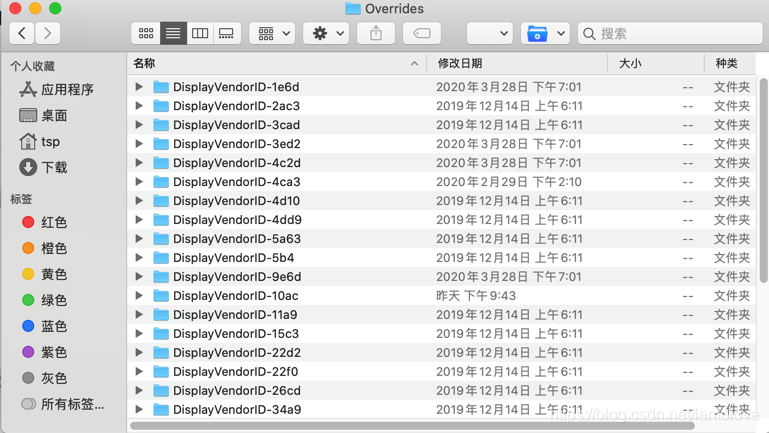Open 下载 in the sidebar
Viewport: 769px width, 433px height.
[43, 167]
